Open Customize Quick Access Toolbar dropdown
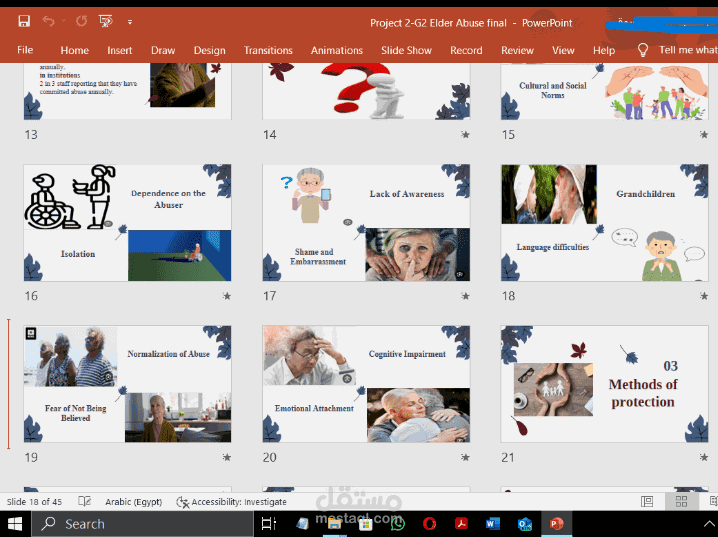The height and width of the screenshot is (537, 718). pos(130,22)
